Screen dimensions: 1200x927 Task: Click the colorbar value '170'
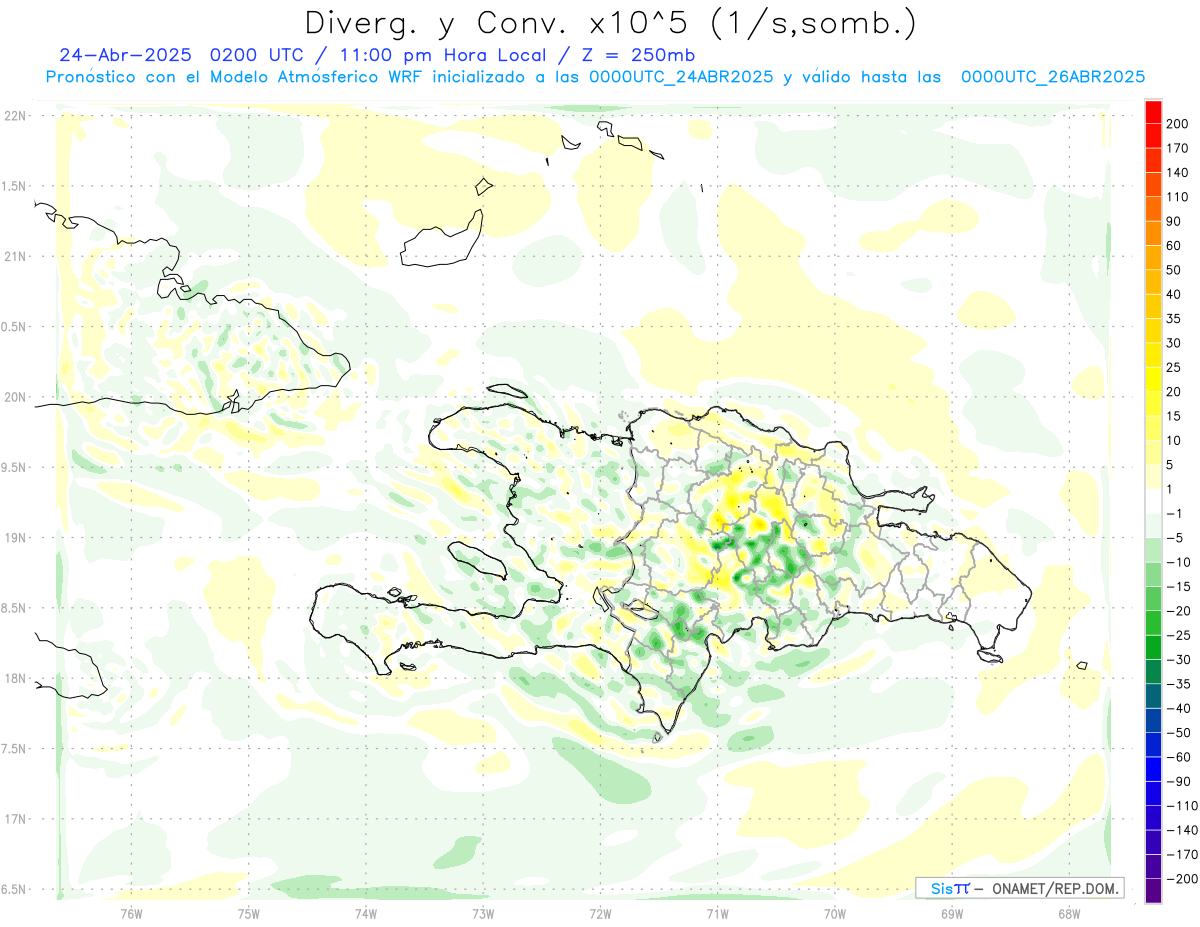click(1177, 148)
